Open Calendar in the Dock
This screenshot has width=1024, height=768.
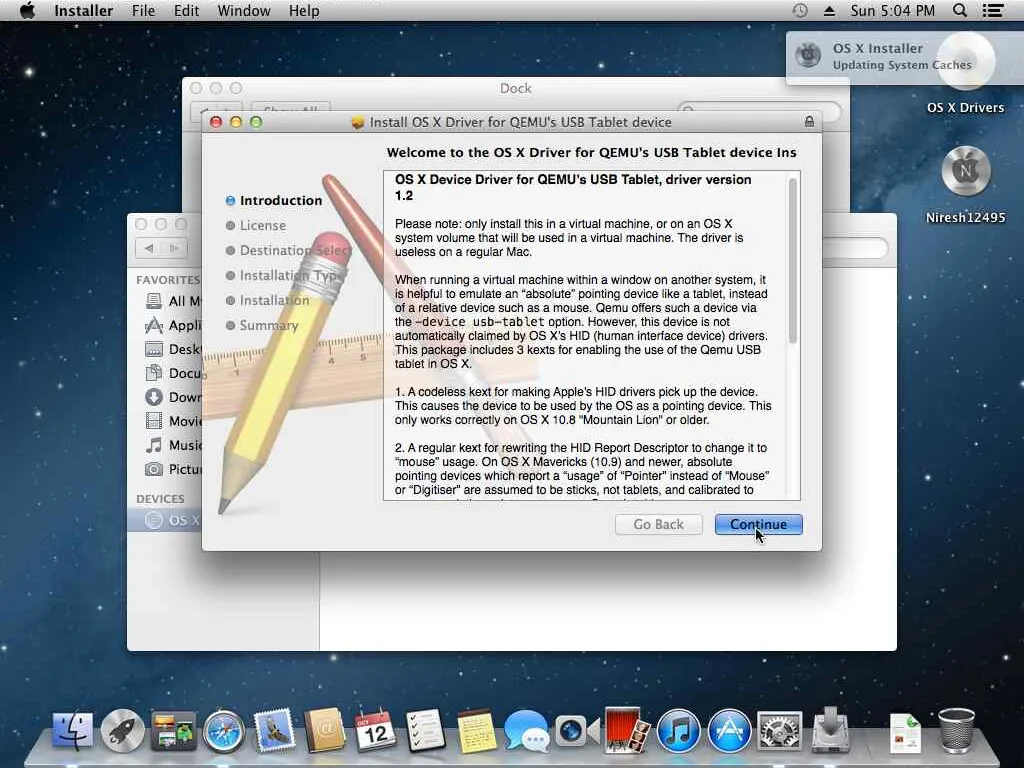375,729
